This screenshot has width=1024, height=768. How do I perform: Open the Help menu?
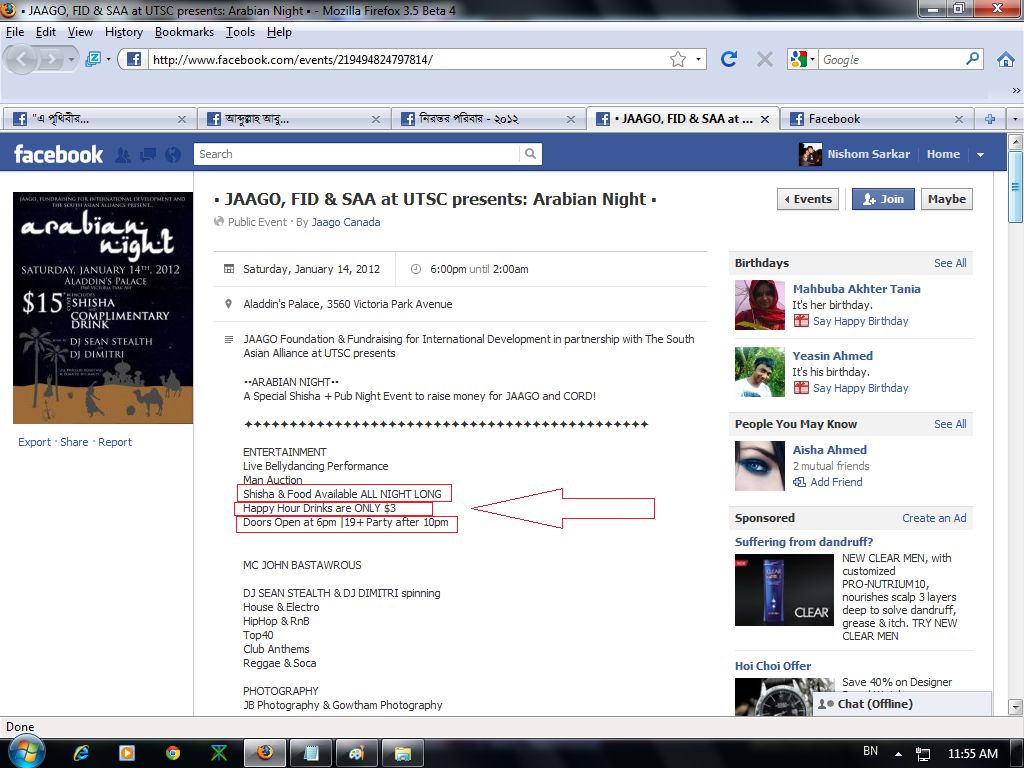click(279, 32)
